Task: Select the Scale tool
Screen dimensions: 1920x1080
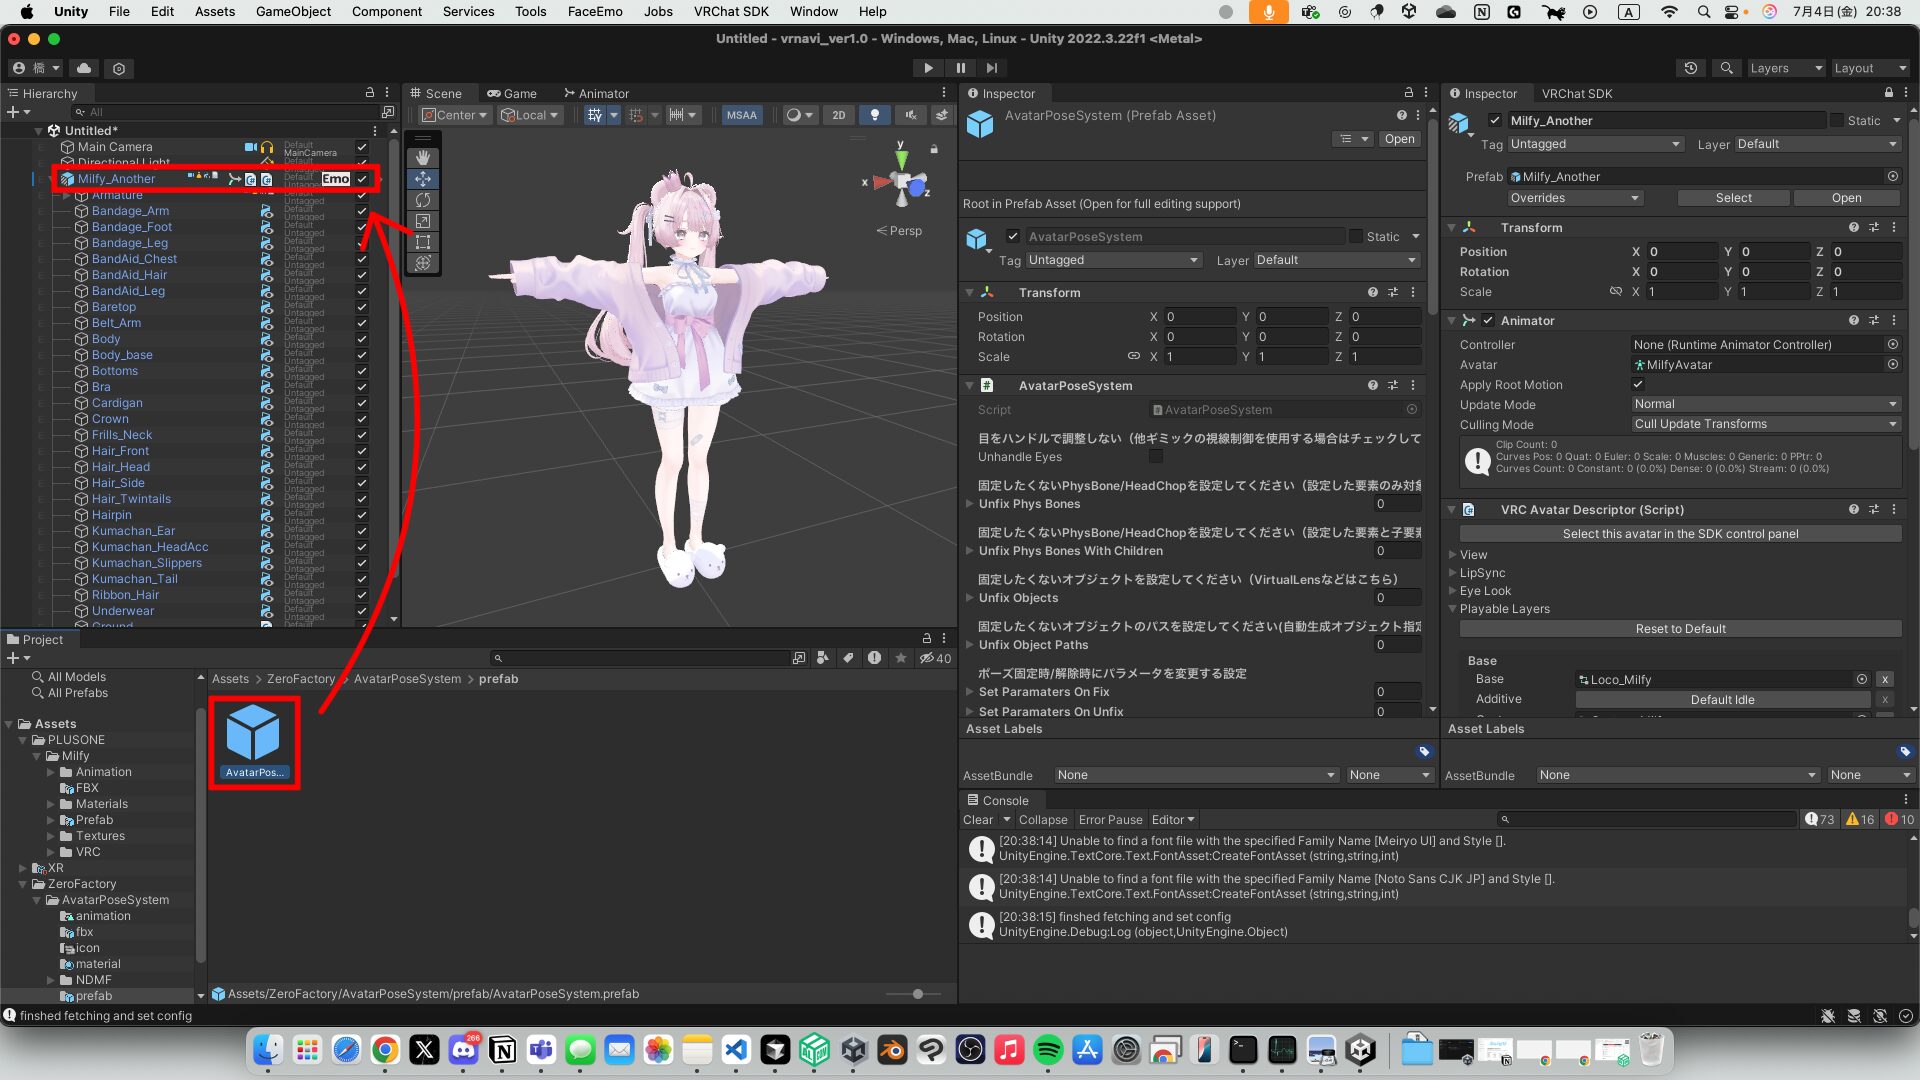Action: [423, 220]
